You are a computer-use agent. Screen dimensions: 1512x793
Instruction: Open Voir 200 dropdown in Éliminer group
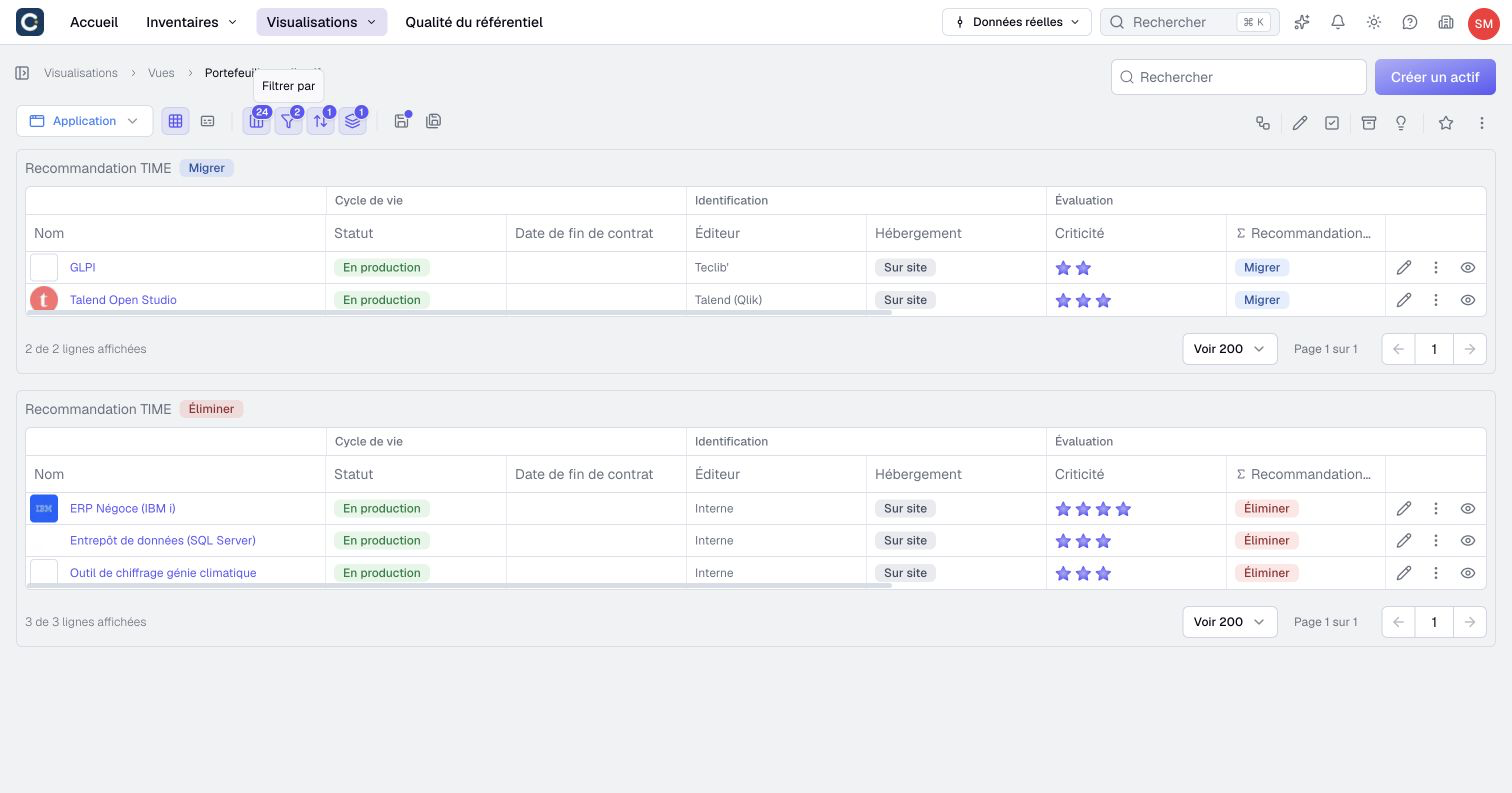tap(1229, 622)
